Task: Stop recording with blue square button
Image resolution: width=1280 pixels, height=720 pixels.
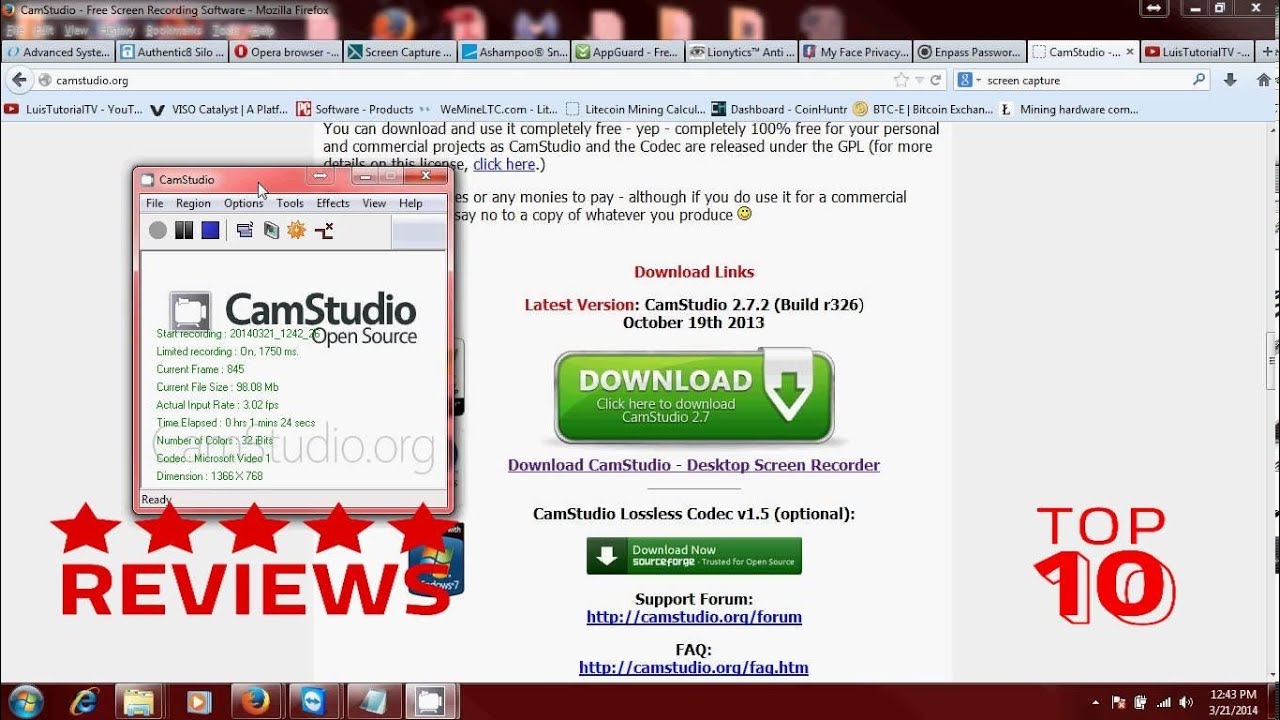Action: click(x=210, y=231)
